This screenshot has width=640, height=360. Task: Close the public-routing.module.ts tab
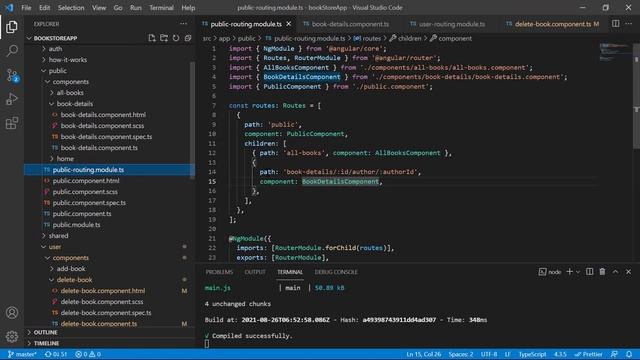pos(289,24)
